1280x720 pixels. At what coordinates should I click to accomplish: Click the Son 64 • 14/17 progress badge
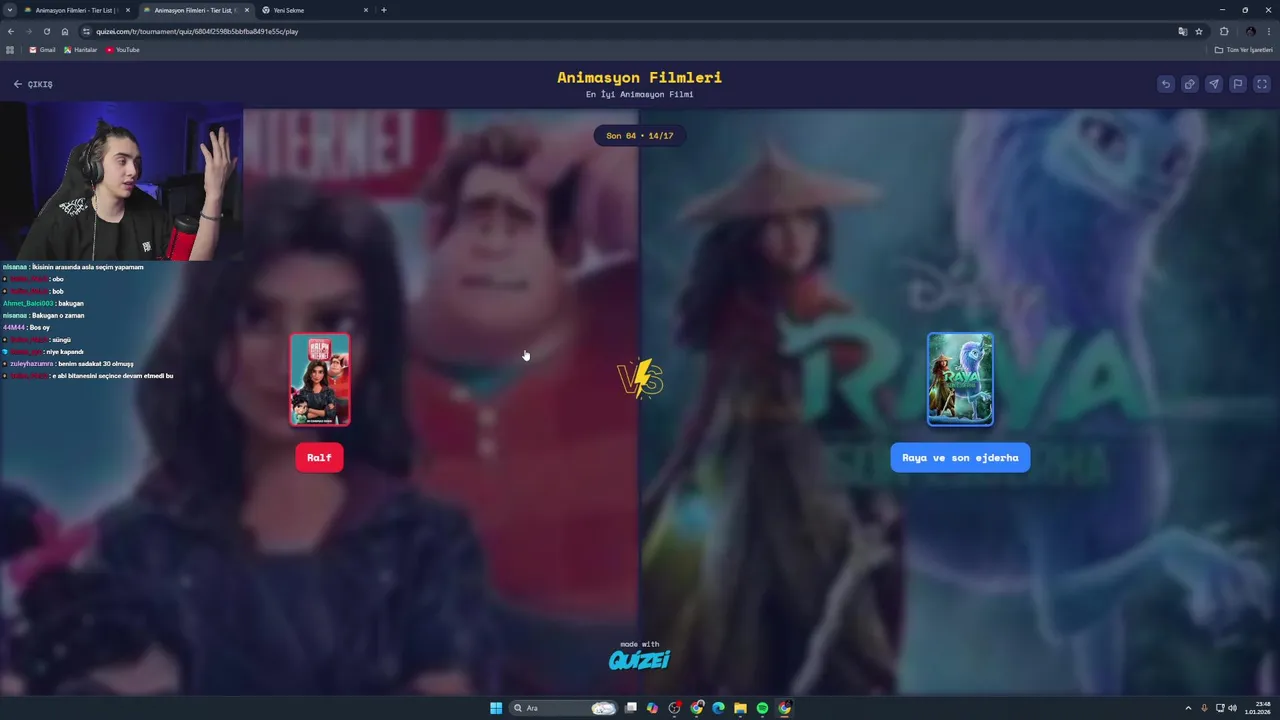(640, 136)
